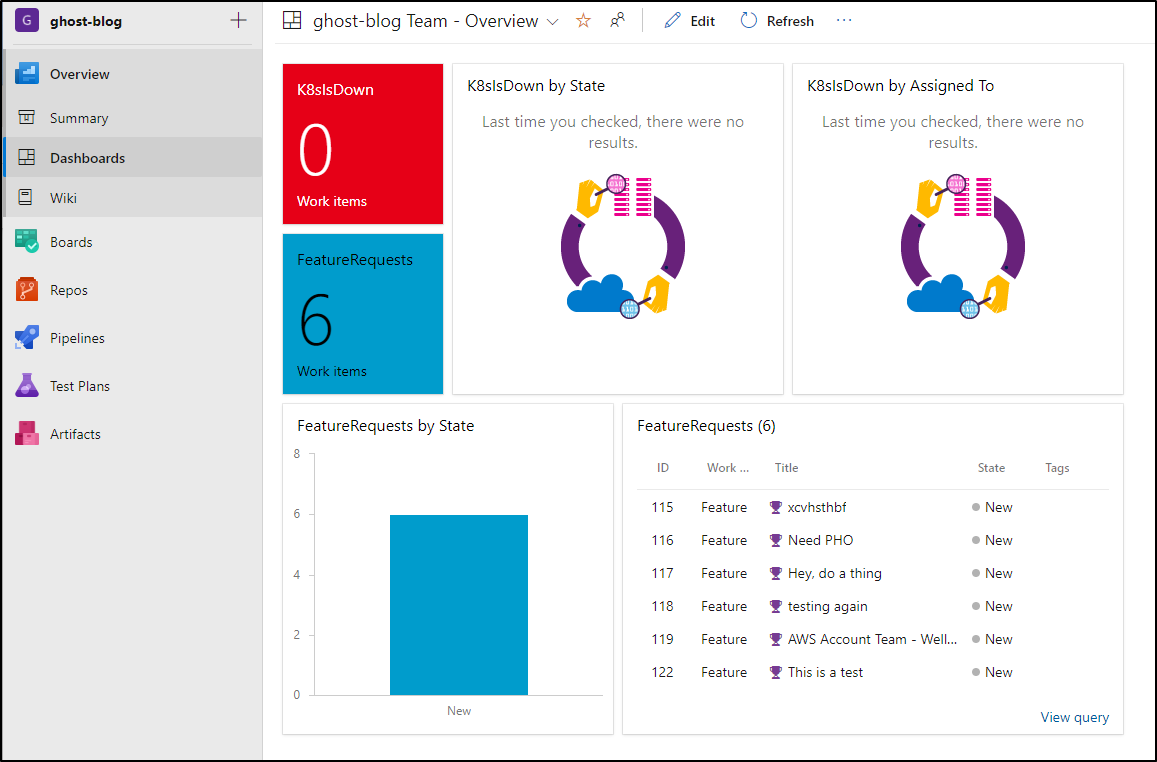Click trophy icon for testing again

[x=776, y=606]
